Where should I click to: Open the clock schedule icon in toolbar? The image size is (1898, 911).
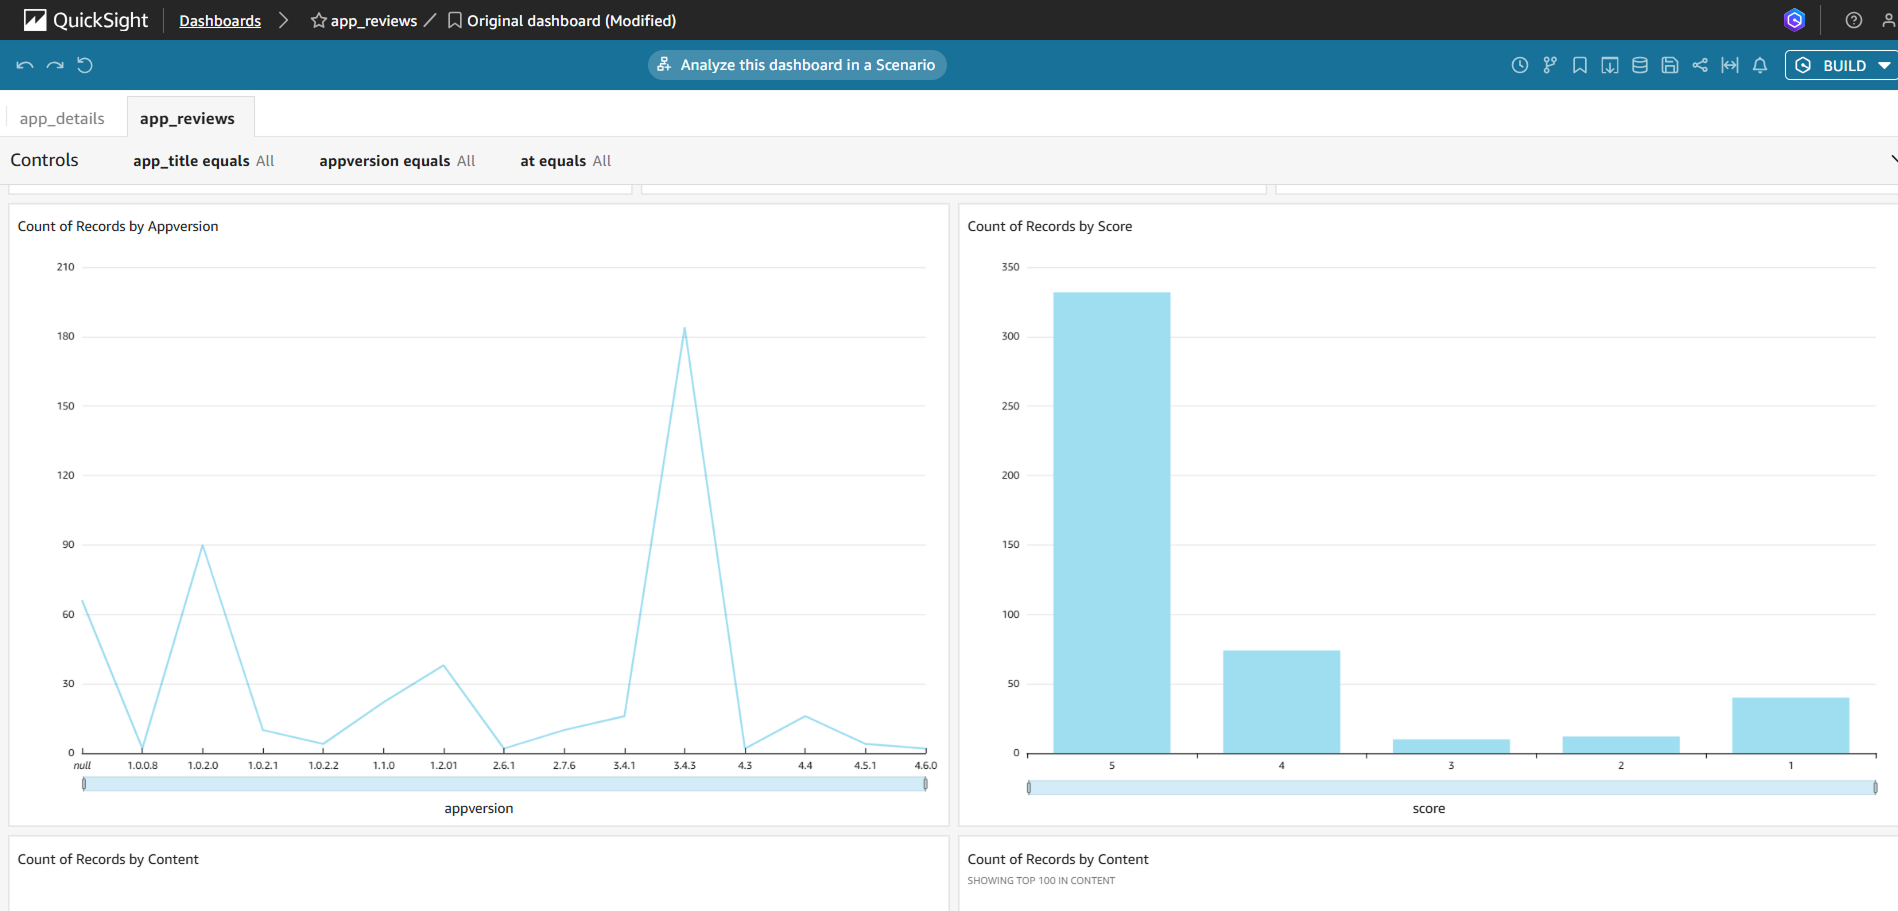tap(1519, 65)
